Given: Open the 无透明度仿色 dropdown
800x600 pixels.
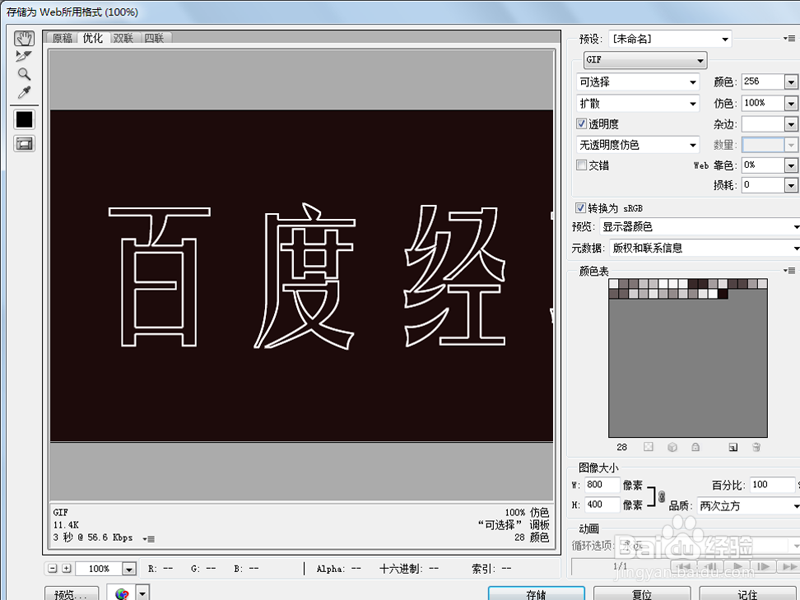Looking at the screenshot, I should [637, 145].
